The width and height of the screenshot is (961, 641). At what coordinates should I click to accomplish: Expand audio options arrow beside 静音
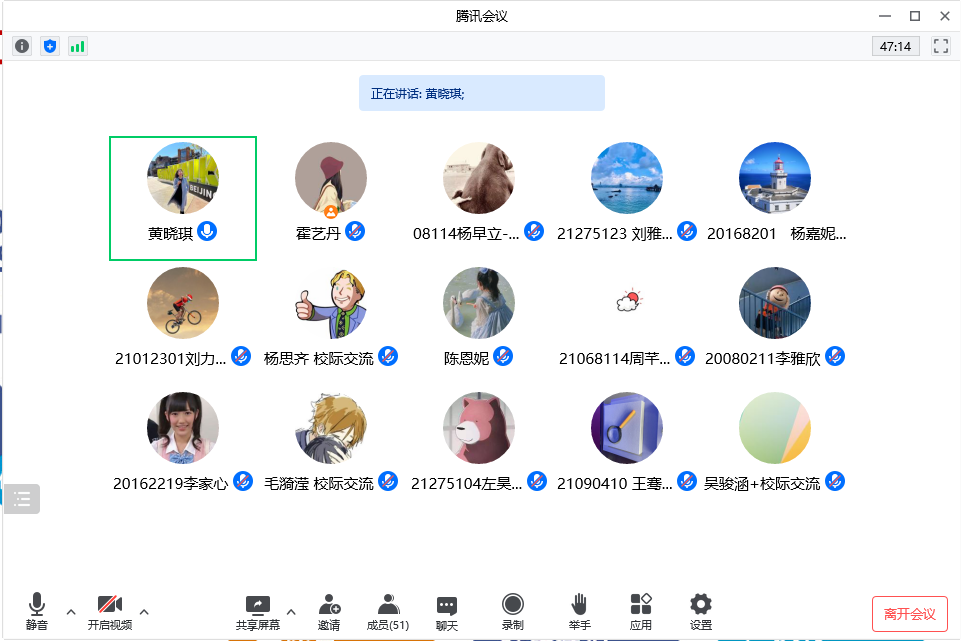pyautogui.click(x=70, y=611)
